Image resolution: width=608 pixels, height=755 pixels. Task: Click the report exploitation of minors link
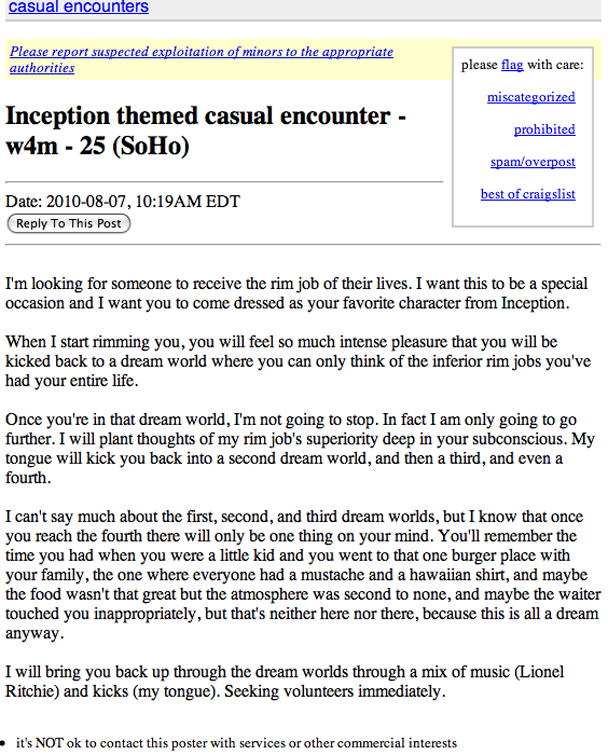200,60
